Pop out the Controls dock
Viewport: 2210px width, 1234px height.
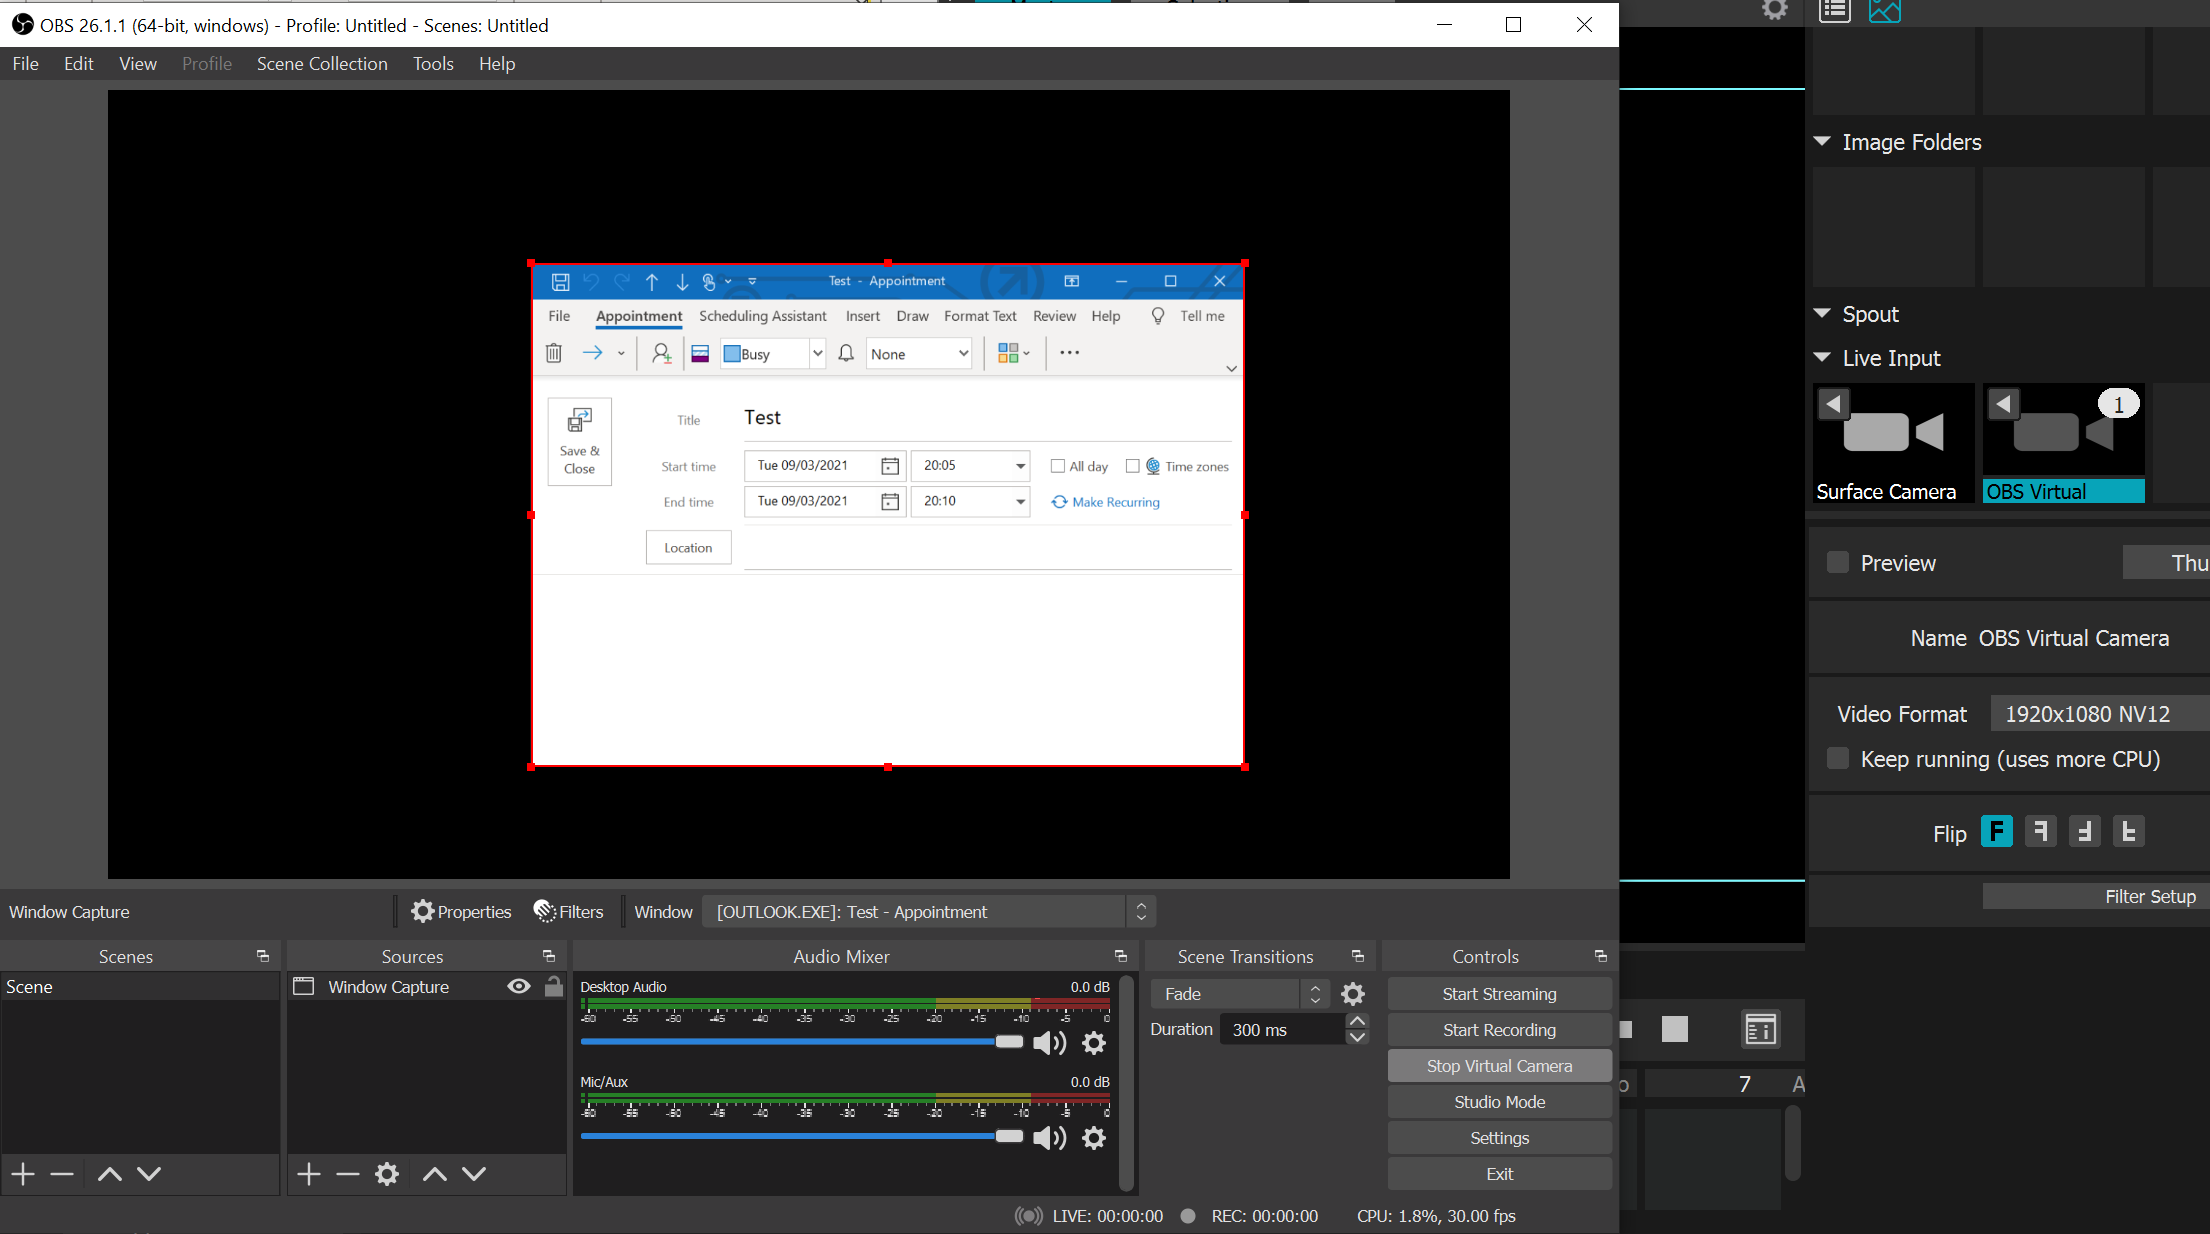pyautogui.click(x=1601, y=956)
